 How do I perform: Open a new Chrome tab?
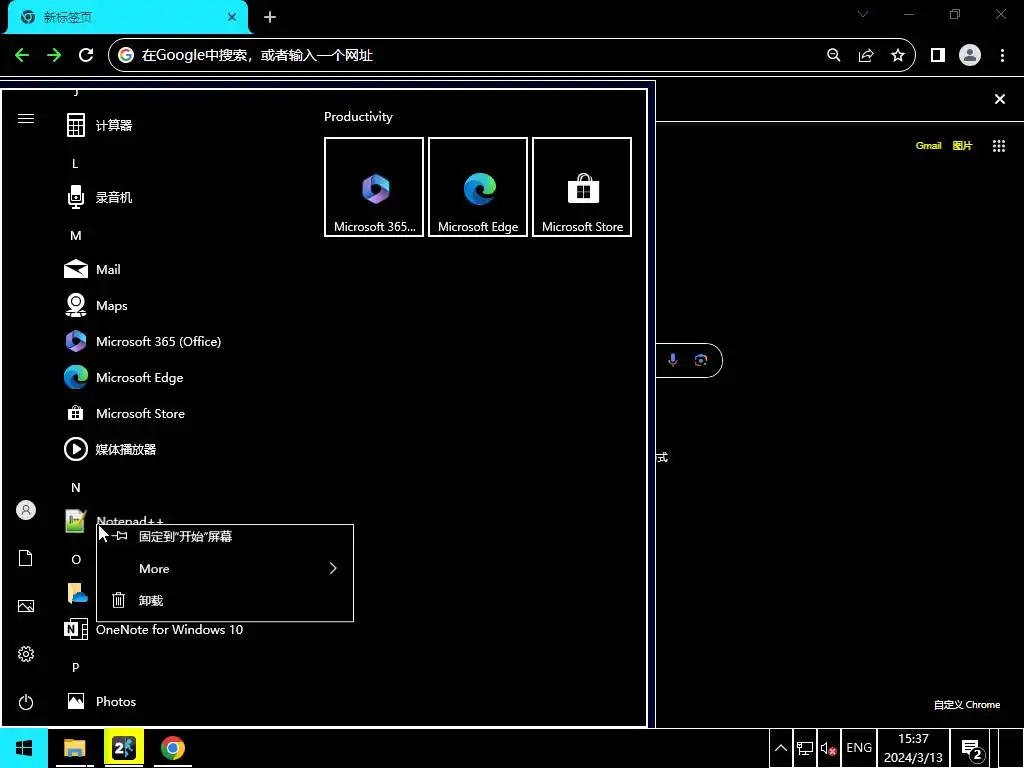click(x=270, y=17)
